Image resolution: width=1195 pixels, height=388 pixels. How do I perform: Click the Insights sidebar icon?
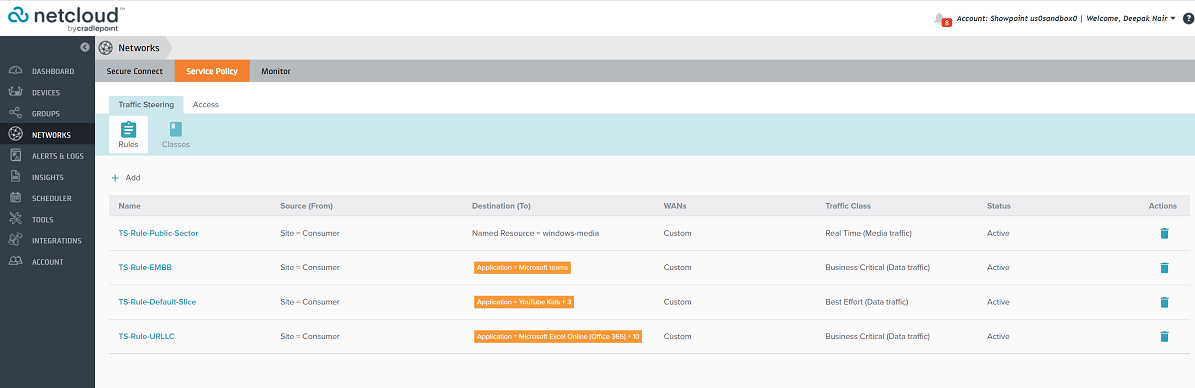(15, 177)
